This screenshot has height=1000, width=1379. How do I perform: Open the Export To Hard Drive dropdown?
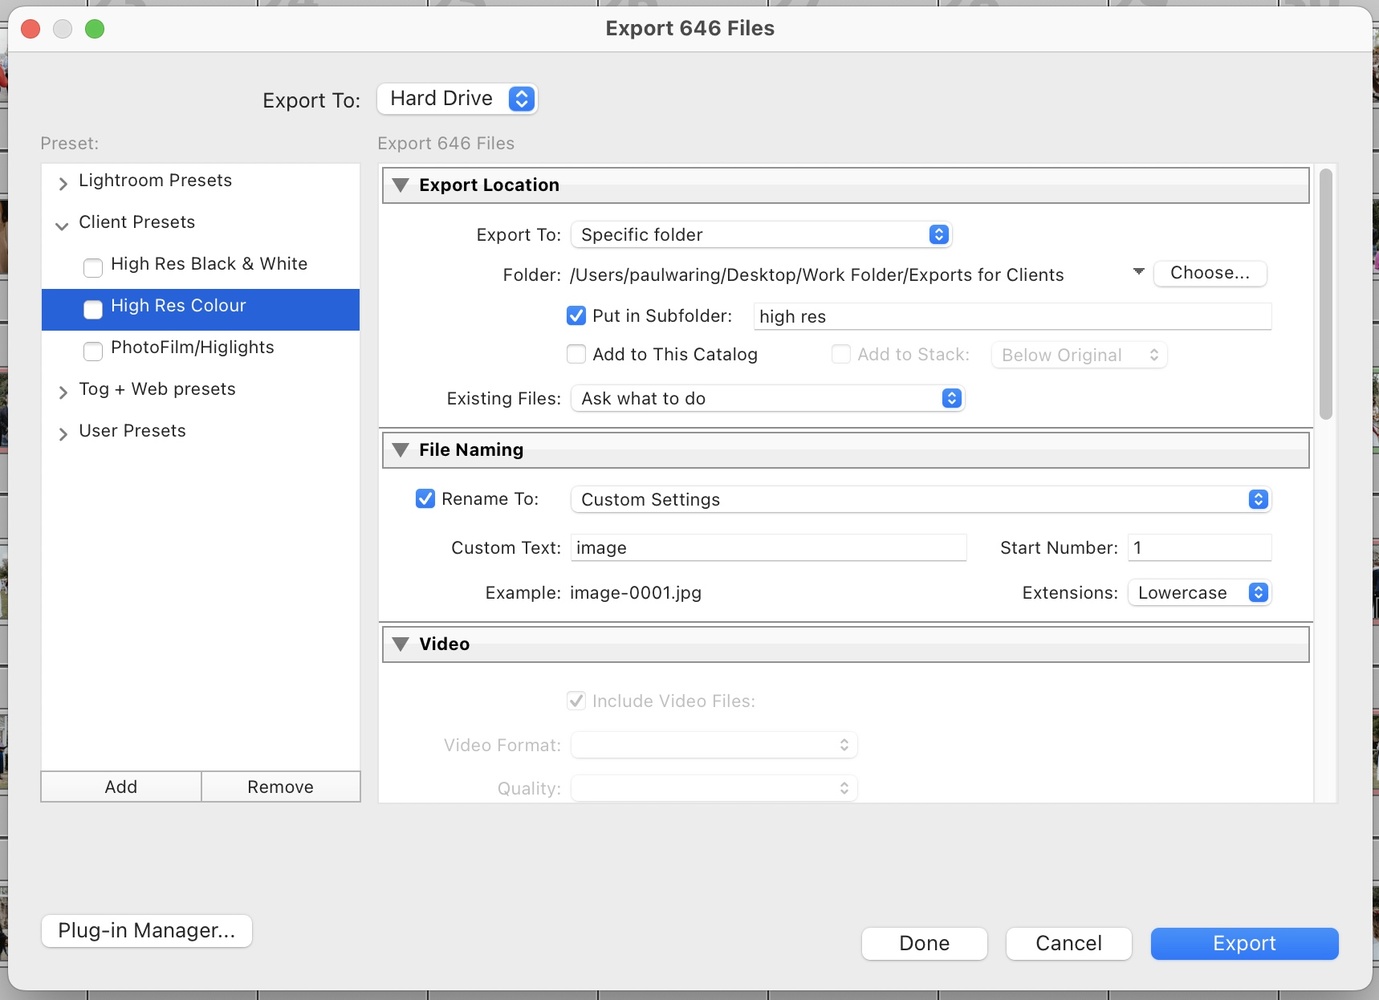point(457,99)
